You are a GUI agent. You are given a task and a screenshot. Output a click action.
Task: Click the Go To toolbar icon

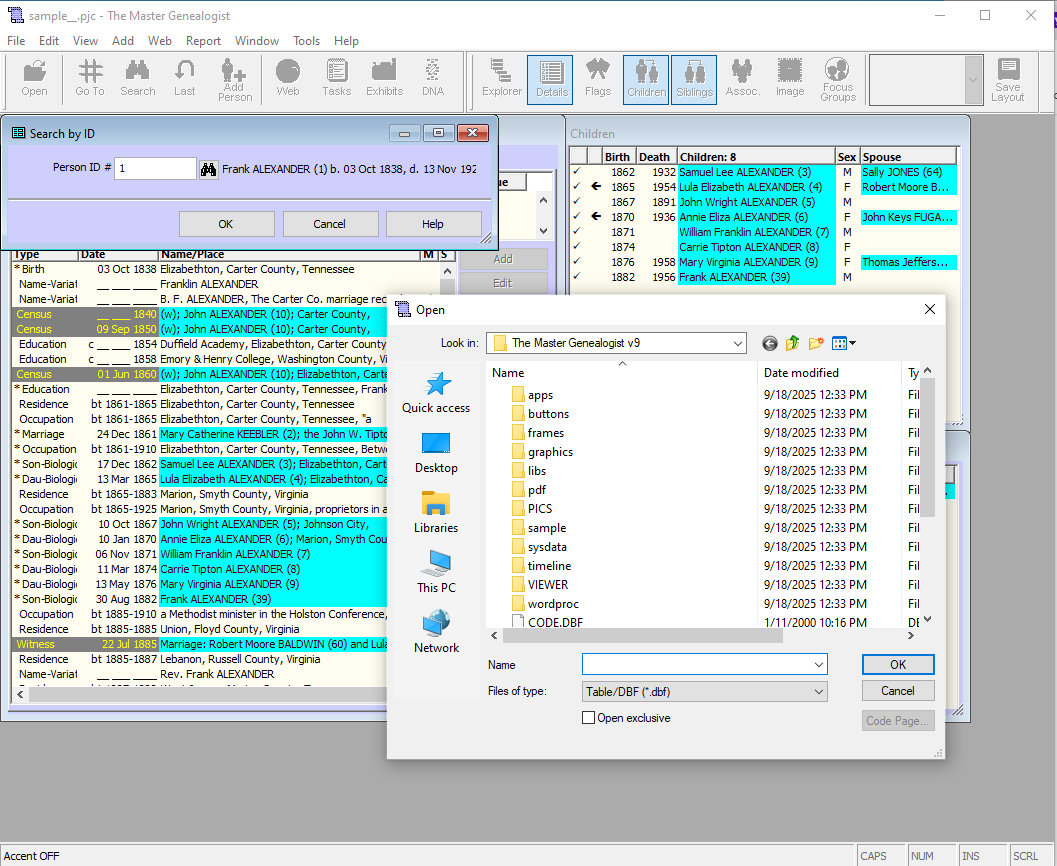coord(90,77)
